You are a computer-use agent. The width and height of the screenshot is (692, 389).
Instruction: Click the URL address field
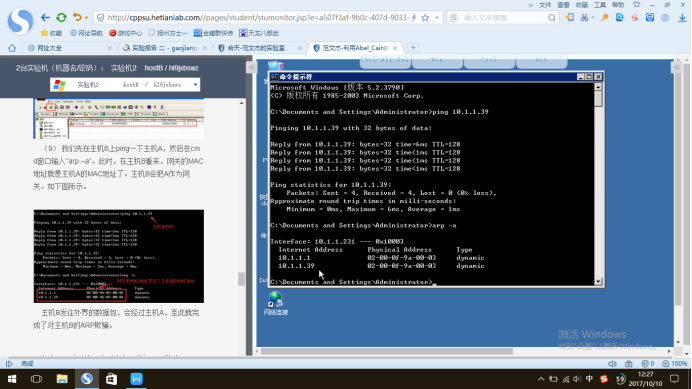pos(258,18)
